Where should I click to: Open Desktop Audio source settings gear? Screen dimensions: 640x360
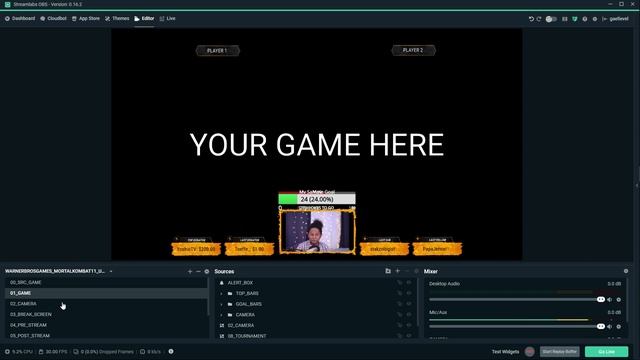(619, 300)
